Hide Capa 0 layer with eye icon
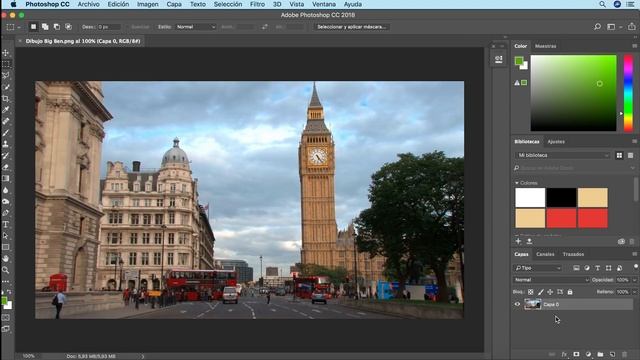Image resolution: width=640 pixels, height=360 pixels. 517,304
